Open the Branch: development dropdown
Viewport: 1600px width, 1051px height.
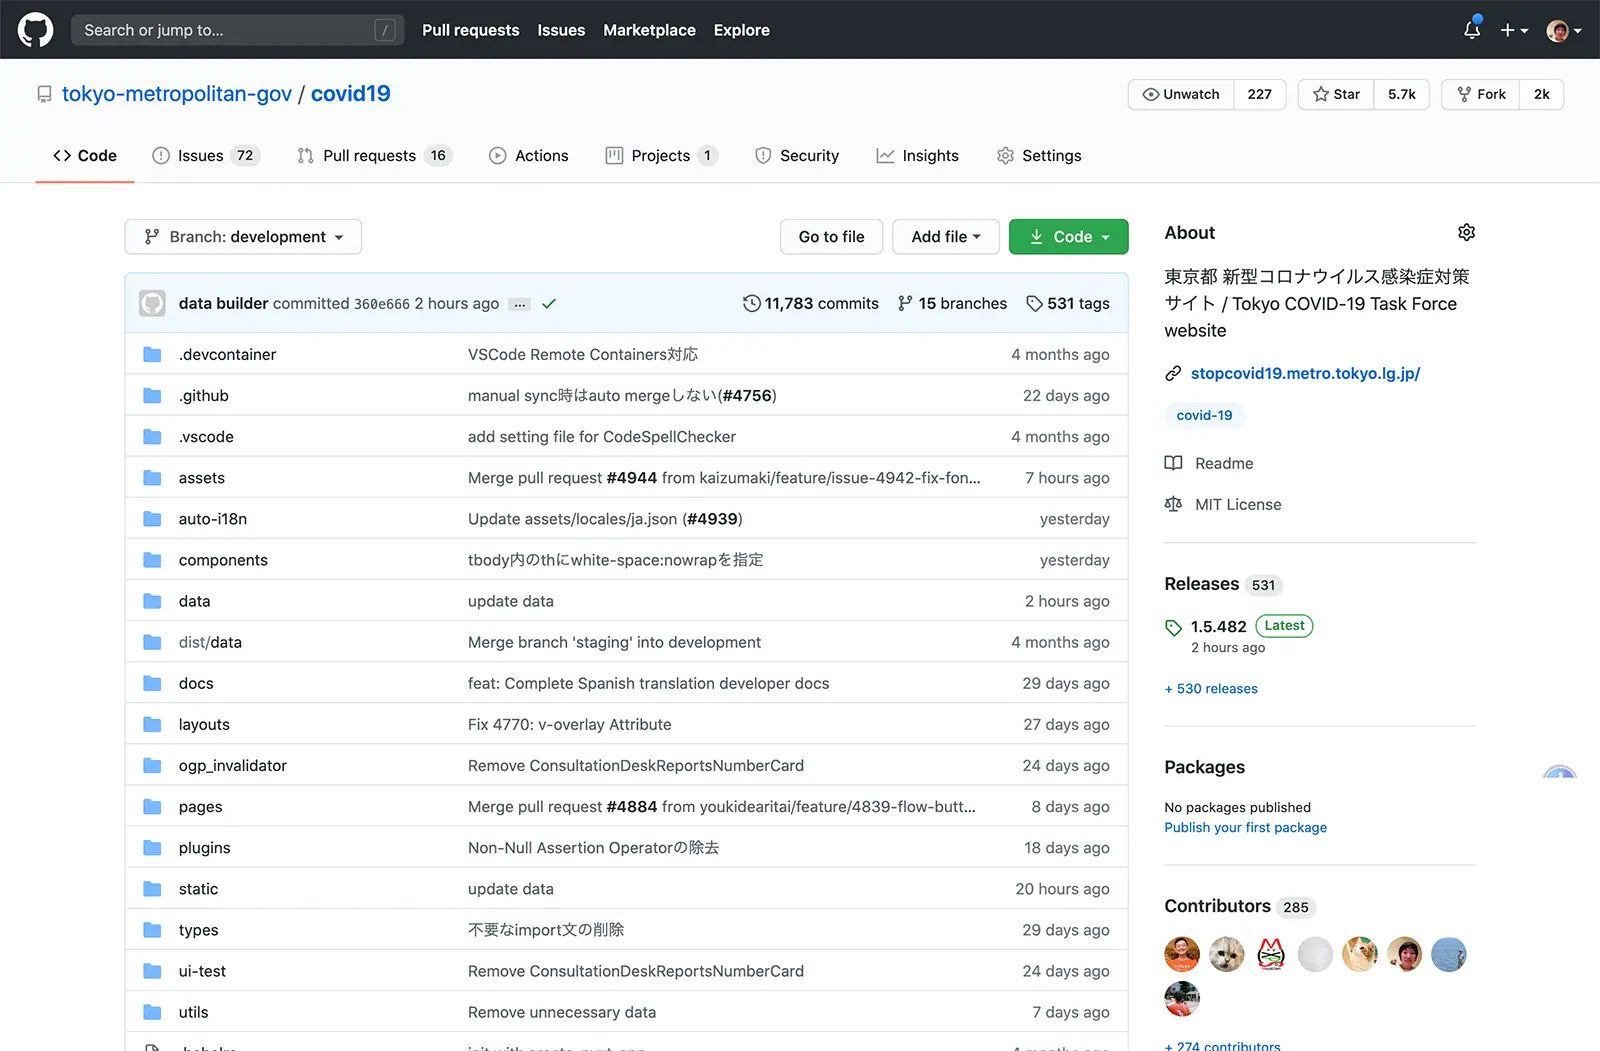tap(243, 237)
